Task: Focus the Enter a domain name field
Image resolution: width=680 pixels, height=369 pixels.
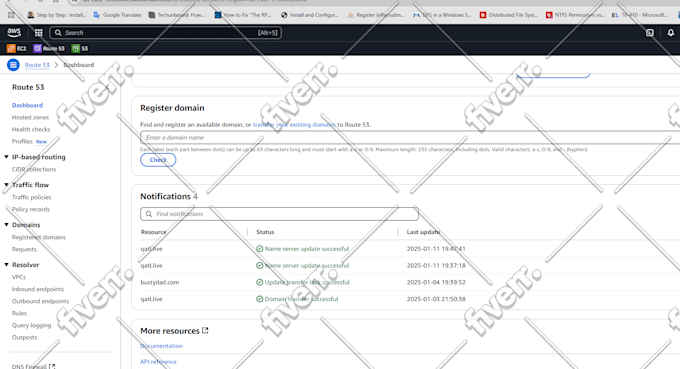Action: click(x=410, y=137)
